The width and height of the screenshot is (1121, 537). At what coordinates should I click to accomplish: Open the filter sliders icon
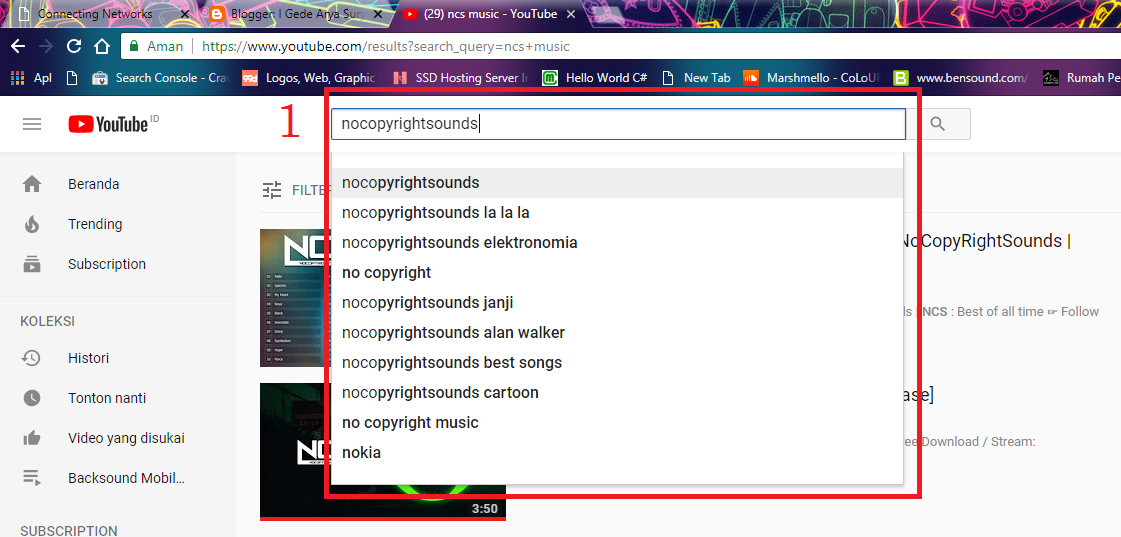pyautogui.click(x=272, y=189)
